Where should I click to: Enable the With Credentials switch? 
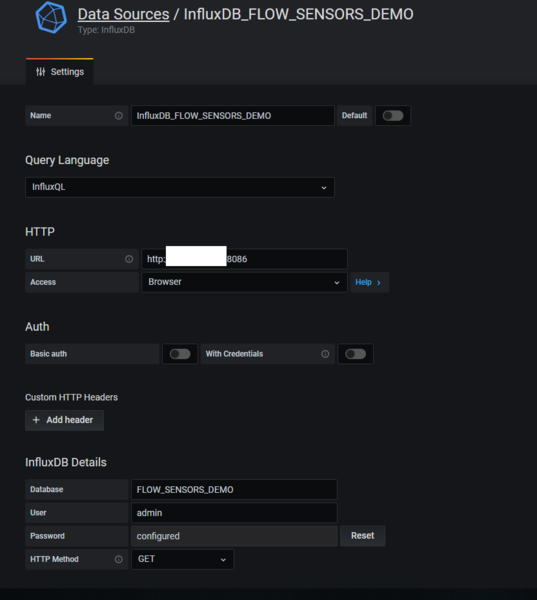click(x=356, y=354)
